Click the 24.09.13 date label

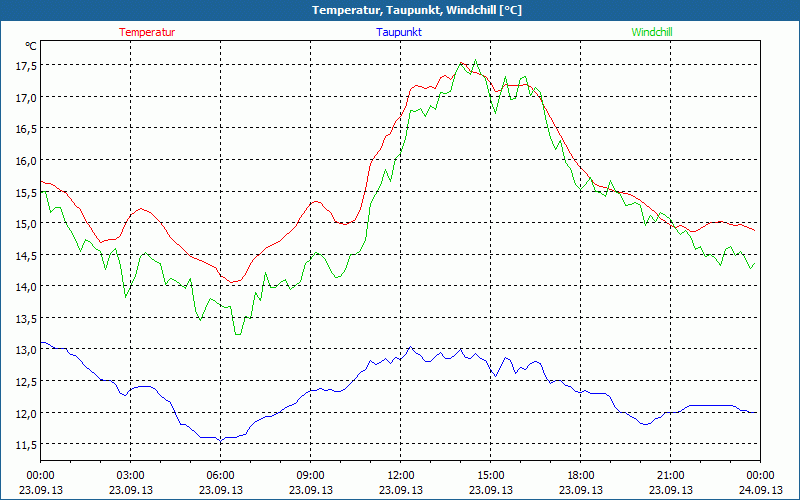(760, 490)
